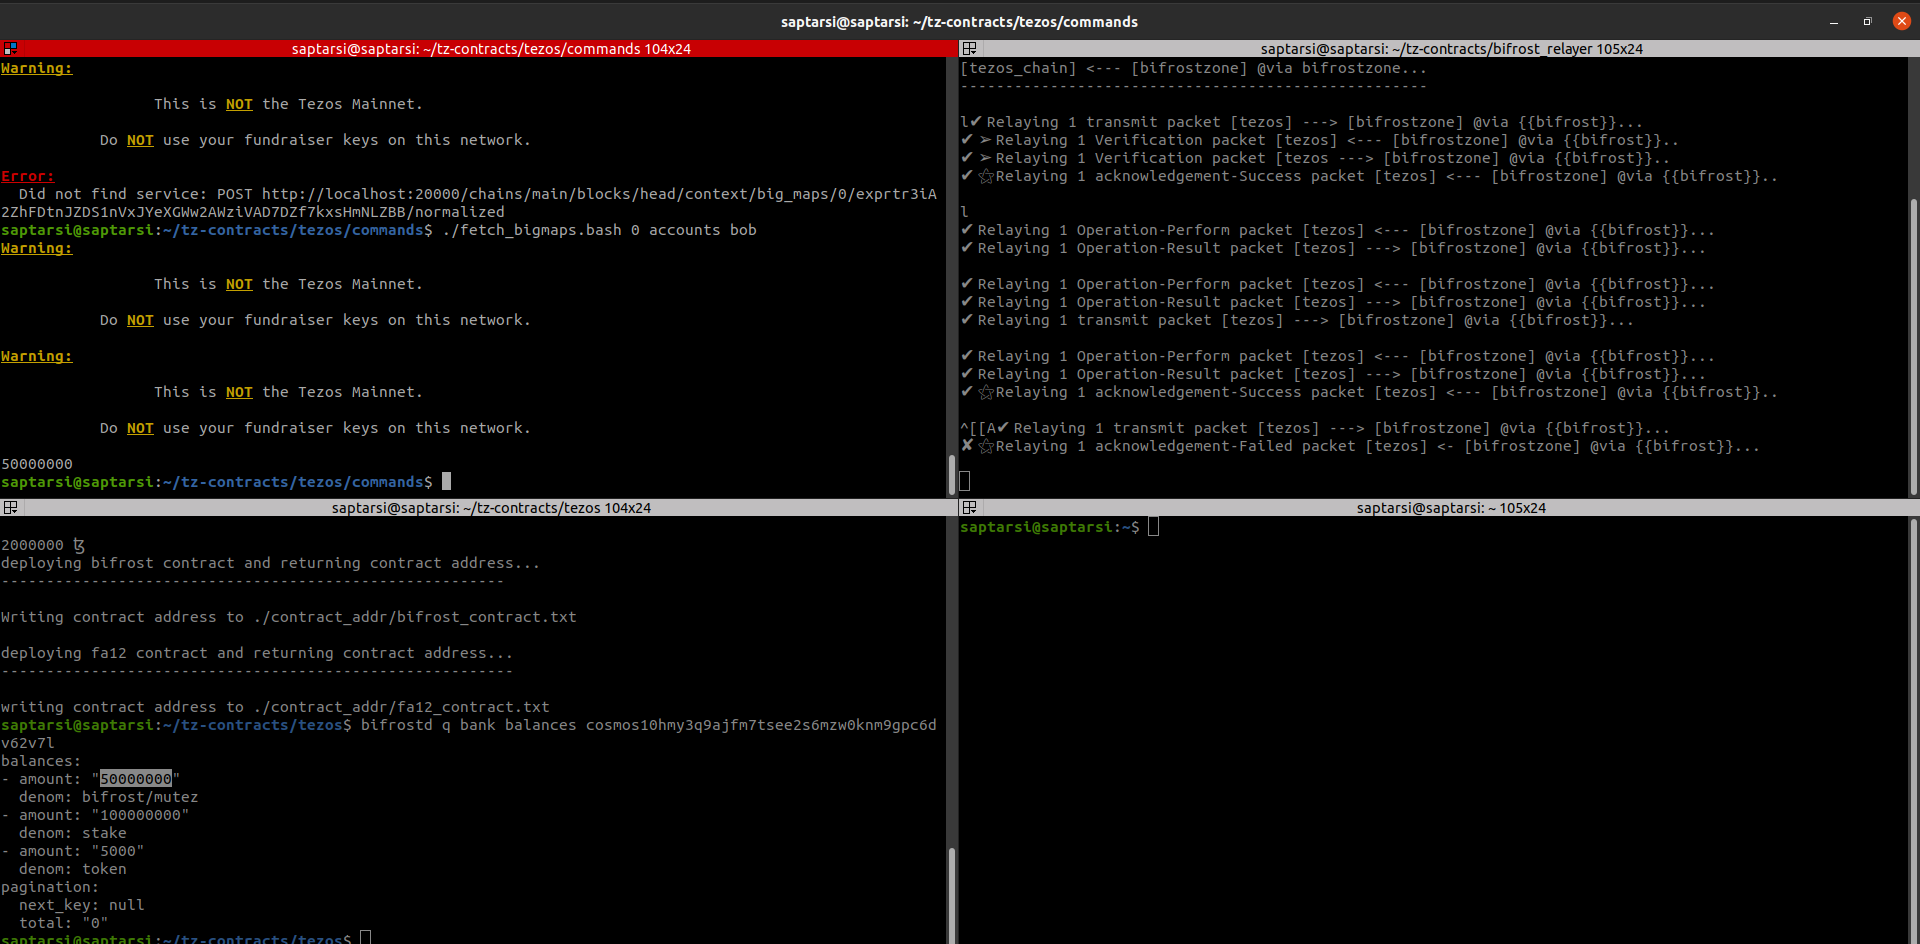The width and height of the screenshot is (1920, 944).
Task: Click 'next_key: null' line
Action: (x=81, y=905)
